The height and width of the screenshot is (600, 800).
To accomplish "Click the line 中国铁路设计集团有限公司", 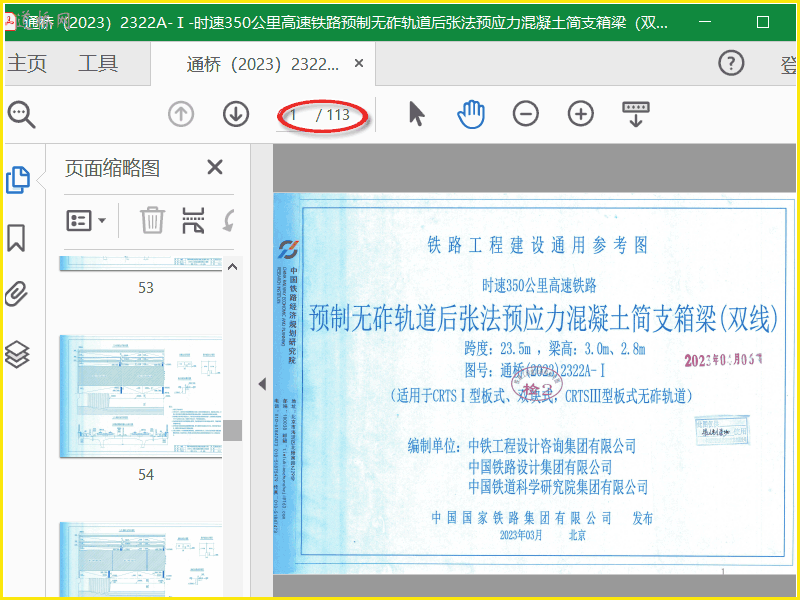I will click(x=540, y=467).
